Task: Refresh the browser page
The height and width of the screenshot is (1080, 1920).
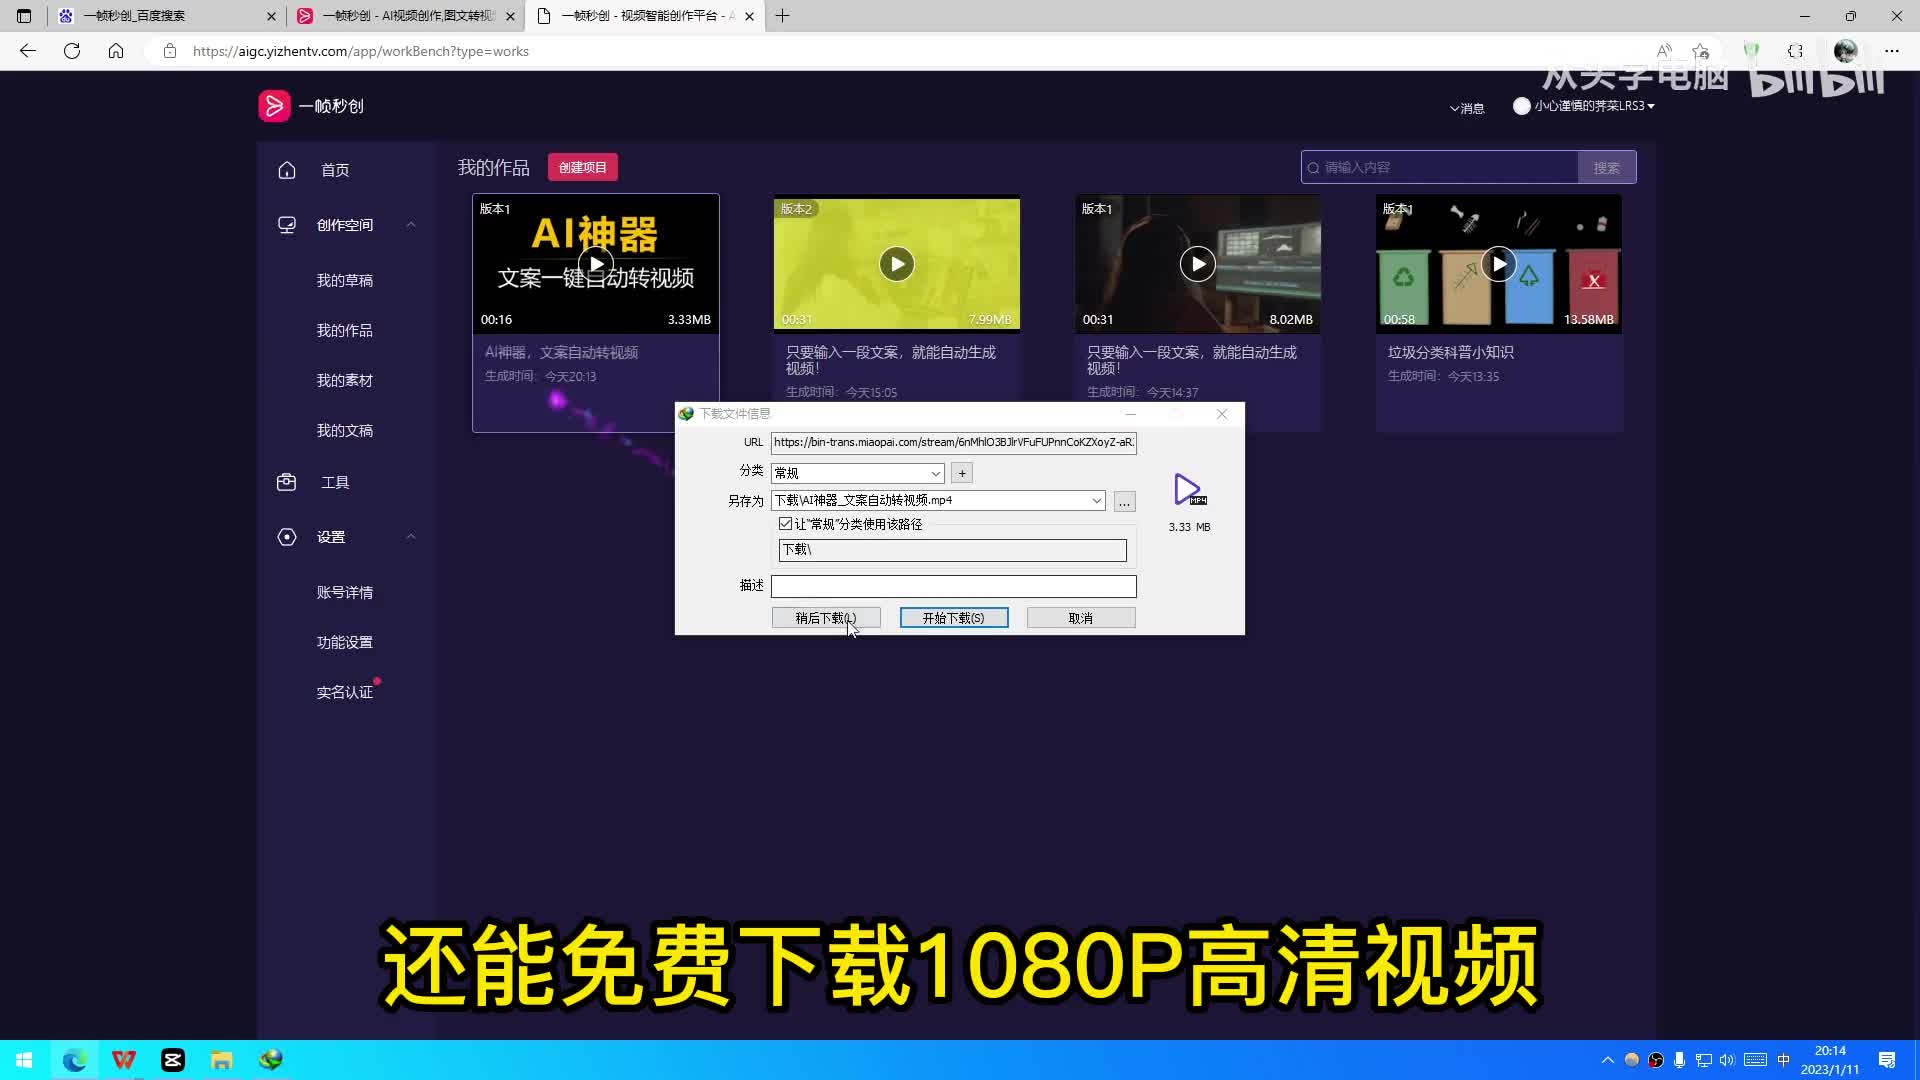Action: [72, 51]
